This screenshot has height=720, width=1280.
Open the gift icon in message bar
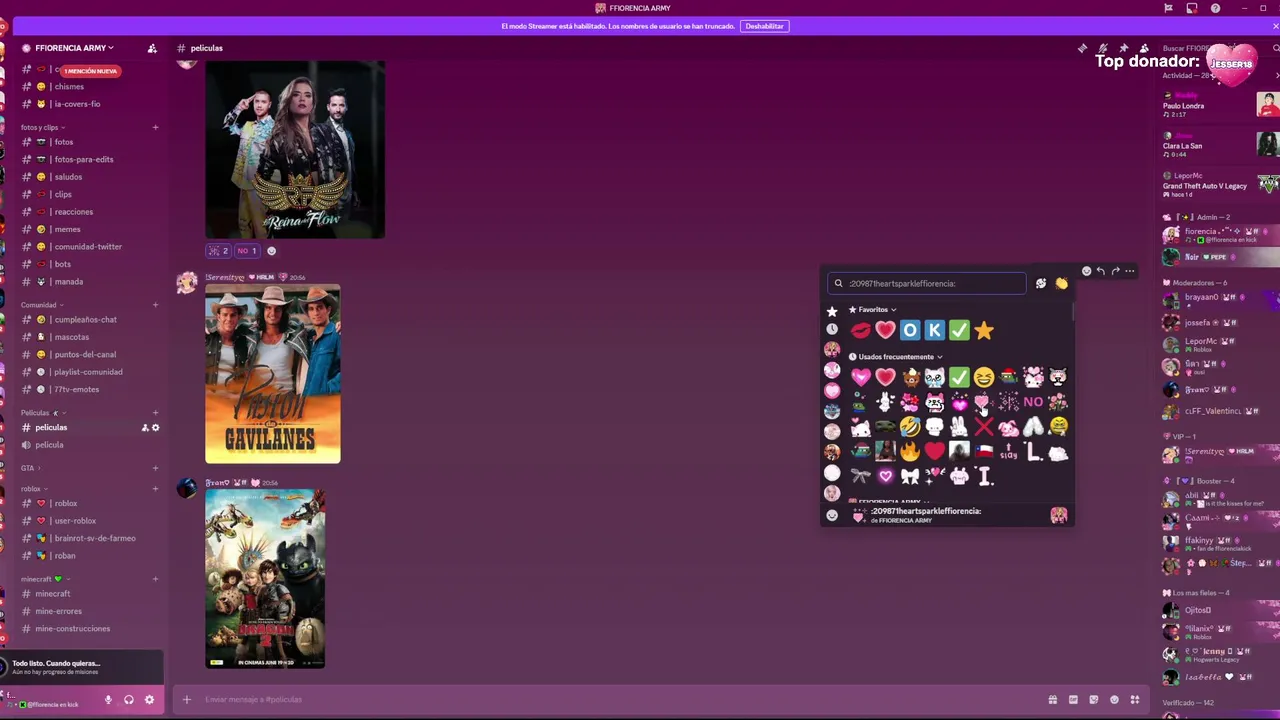1052,700
